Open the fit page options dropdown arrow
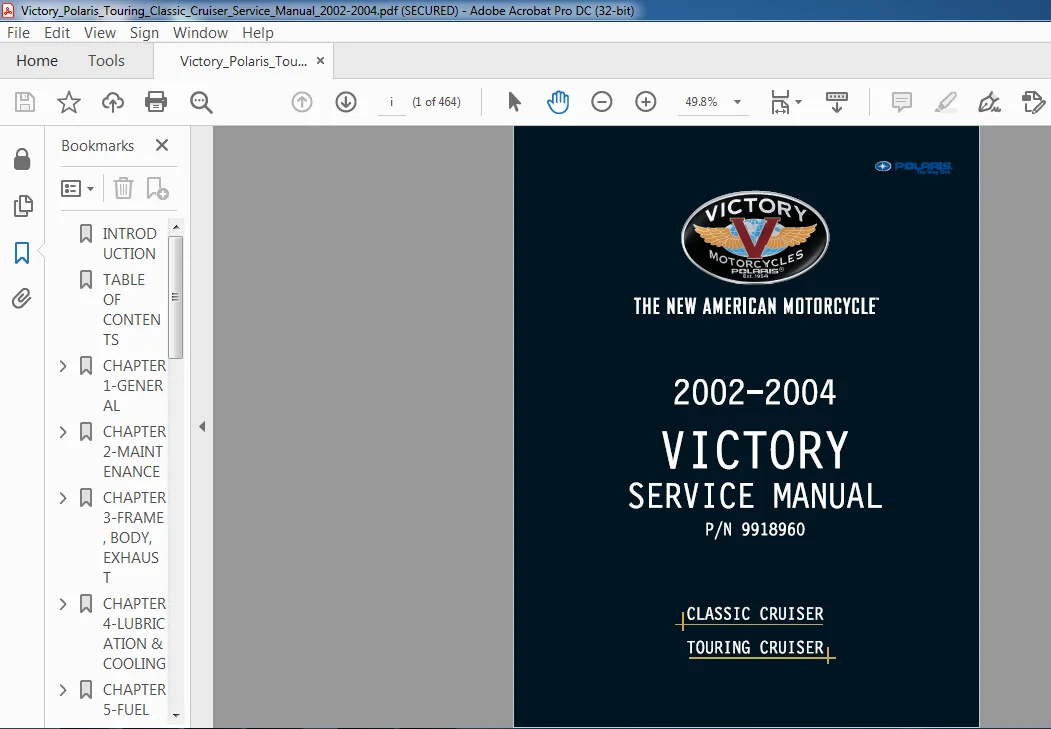The width and height of the screenshot is (1051, 729). click(798, 102)
